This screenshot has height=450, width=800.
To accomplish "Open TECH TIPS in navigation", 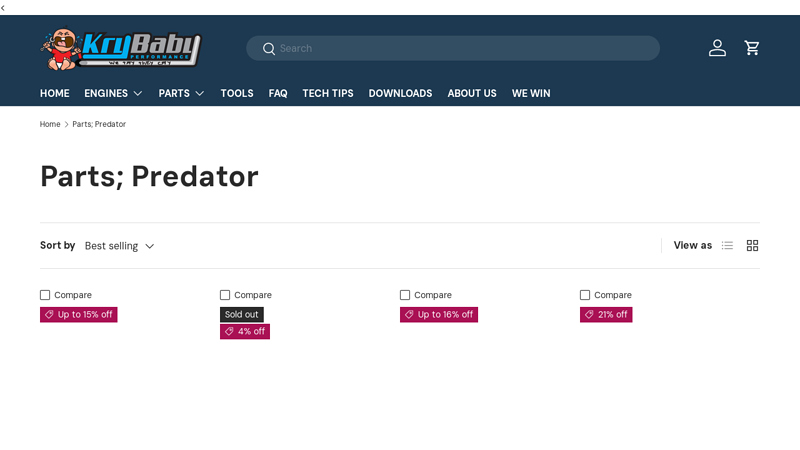I will coord(328,93).
